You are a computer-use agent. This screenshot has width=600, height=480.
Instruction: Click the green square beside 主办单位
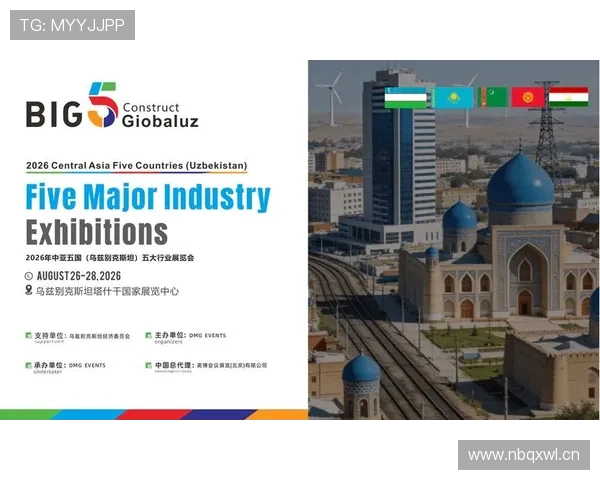(147, 336)
